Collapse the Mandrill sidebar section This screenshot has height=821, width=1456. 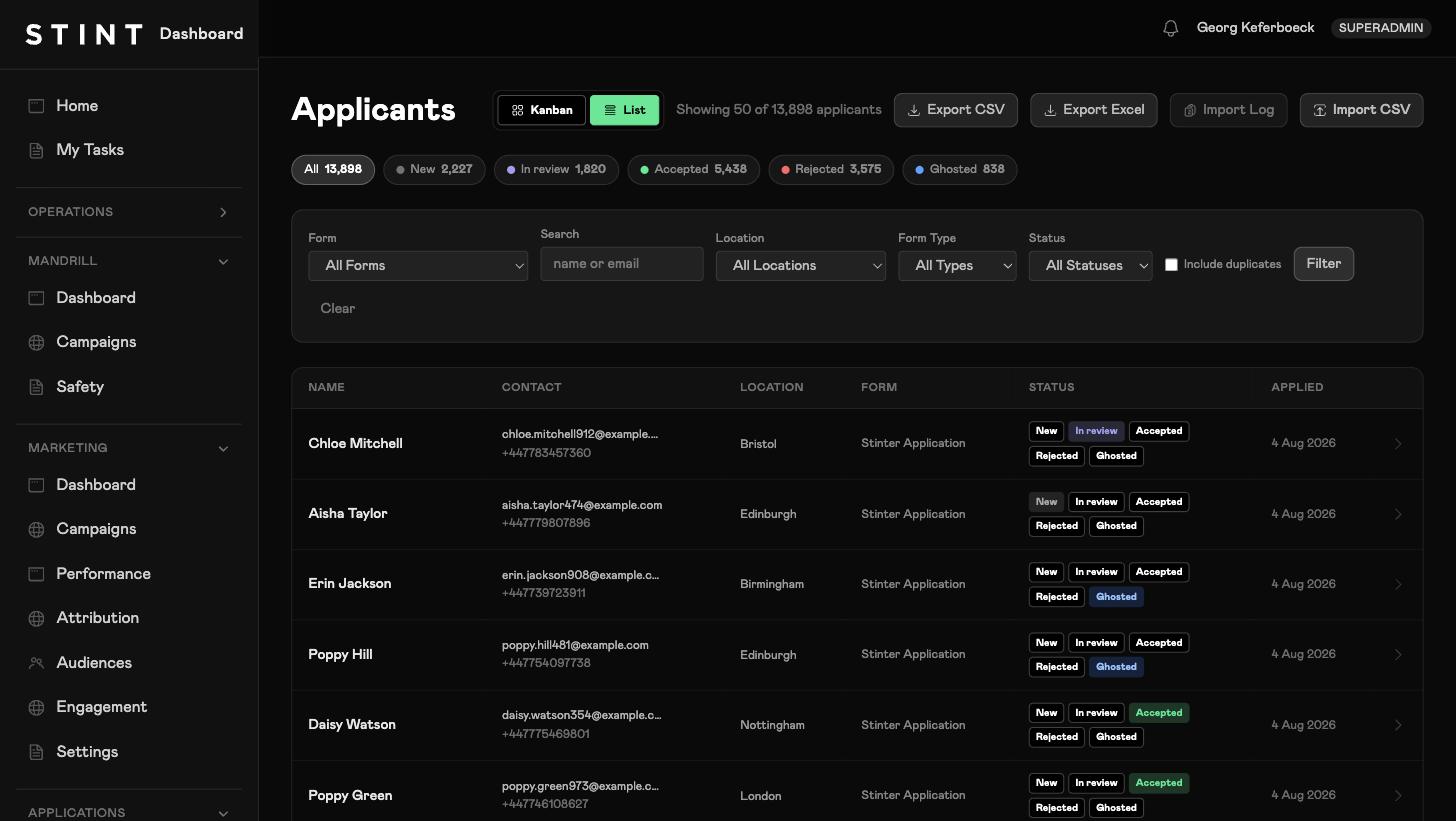coord(223,261)
